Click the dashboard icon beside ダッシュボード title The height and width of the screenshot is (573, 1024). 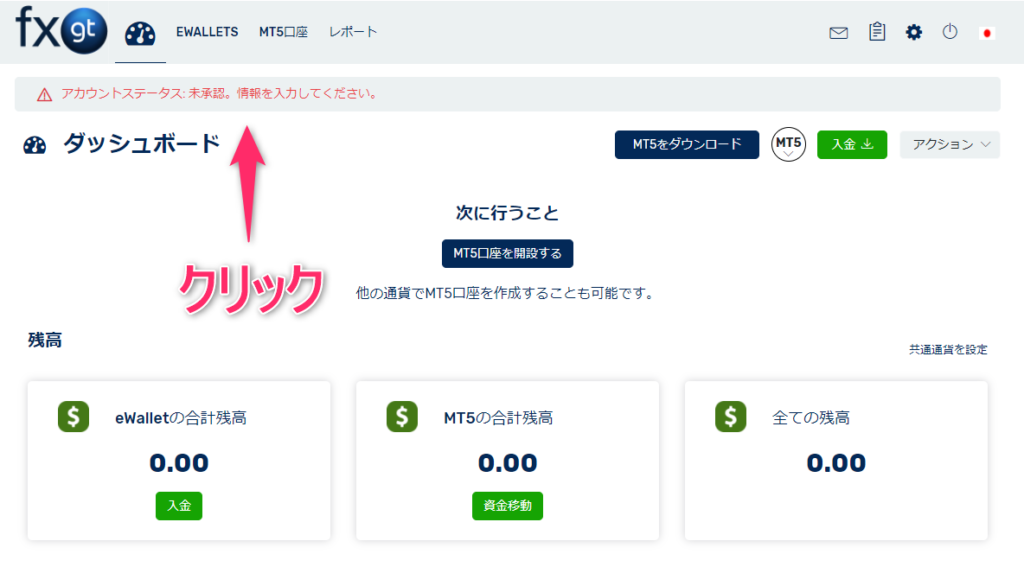35,145
